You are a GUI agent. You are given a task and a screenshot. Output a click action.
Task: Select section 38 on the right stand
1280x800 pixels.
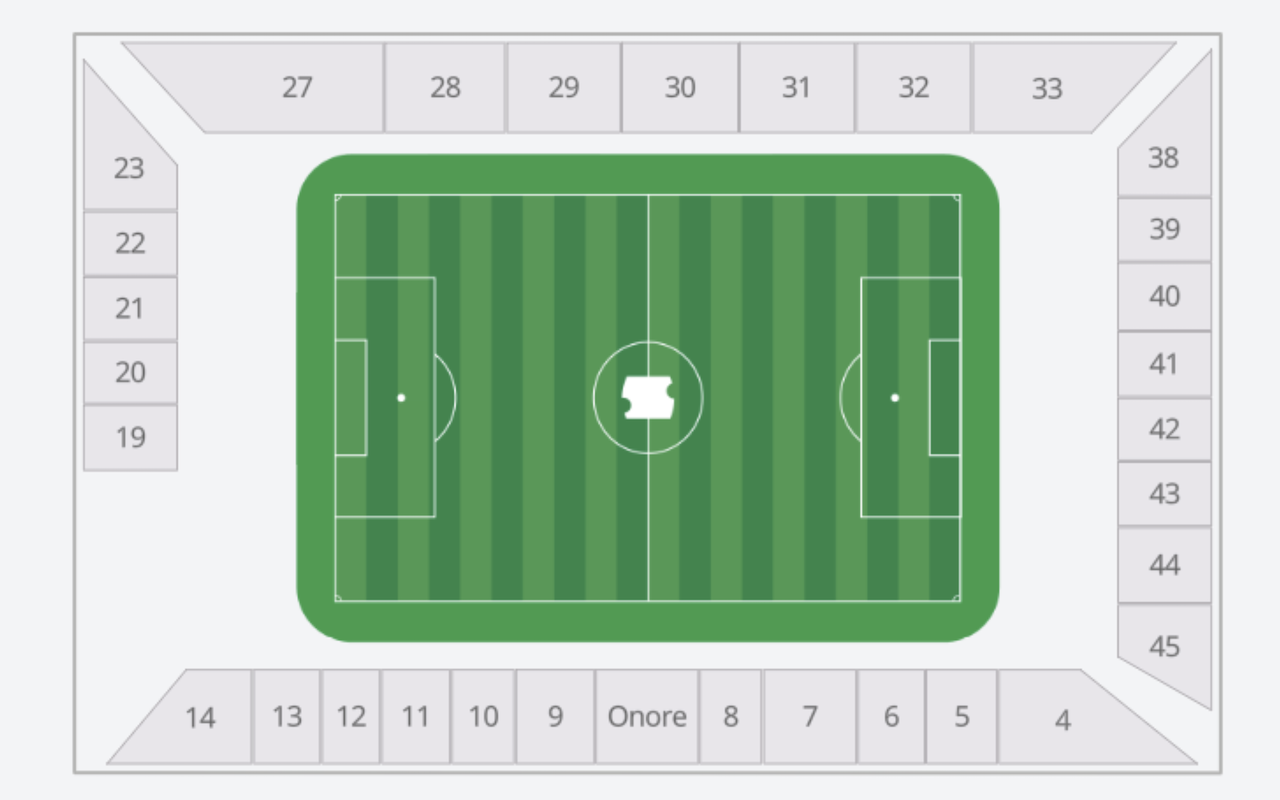1164,140
